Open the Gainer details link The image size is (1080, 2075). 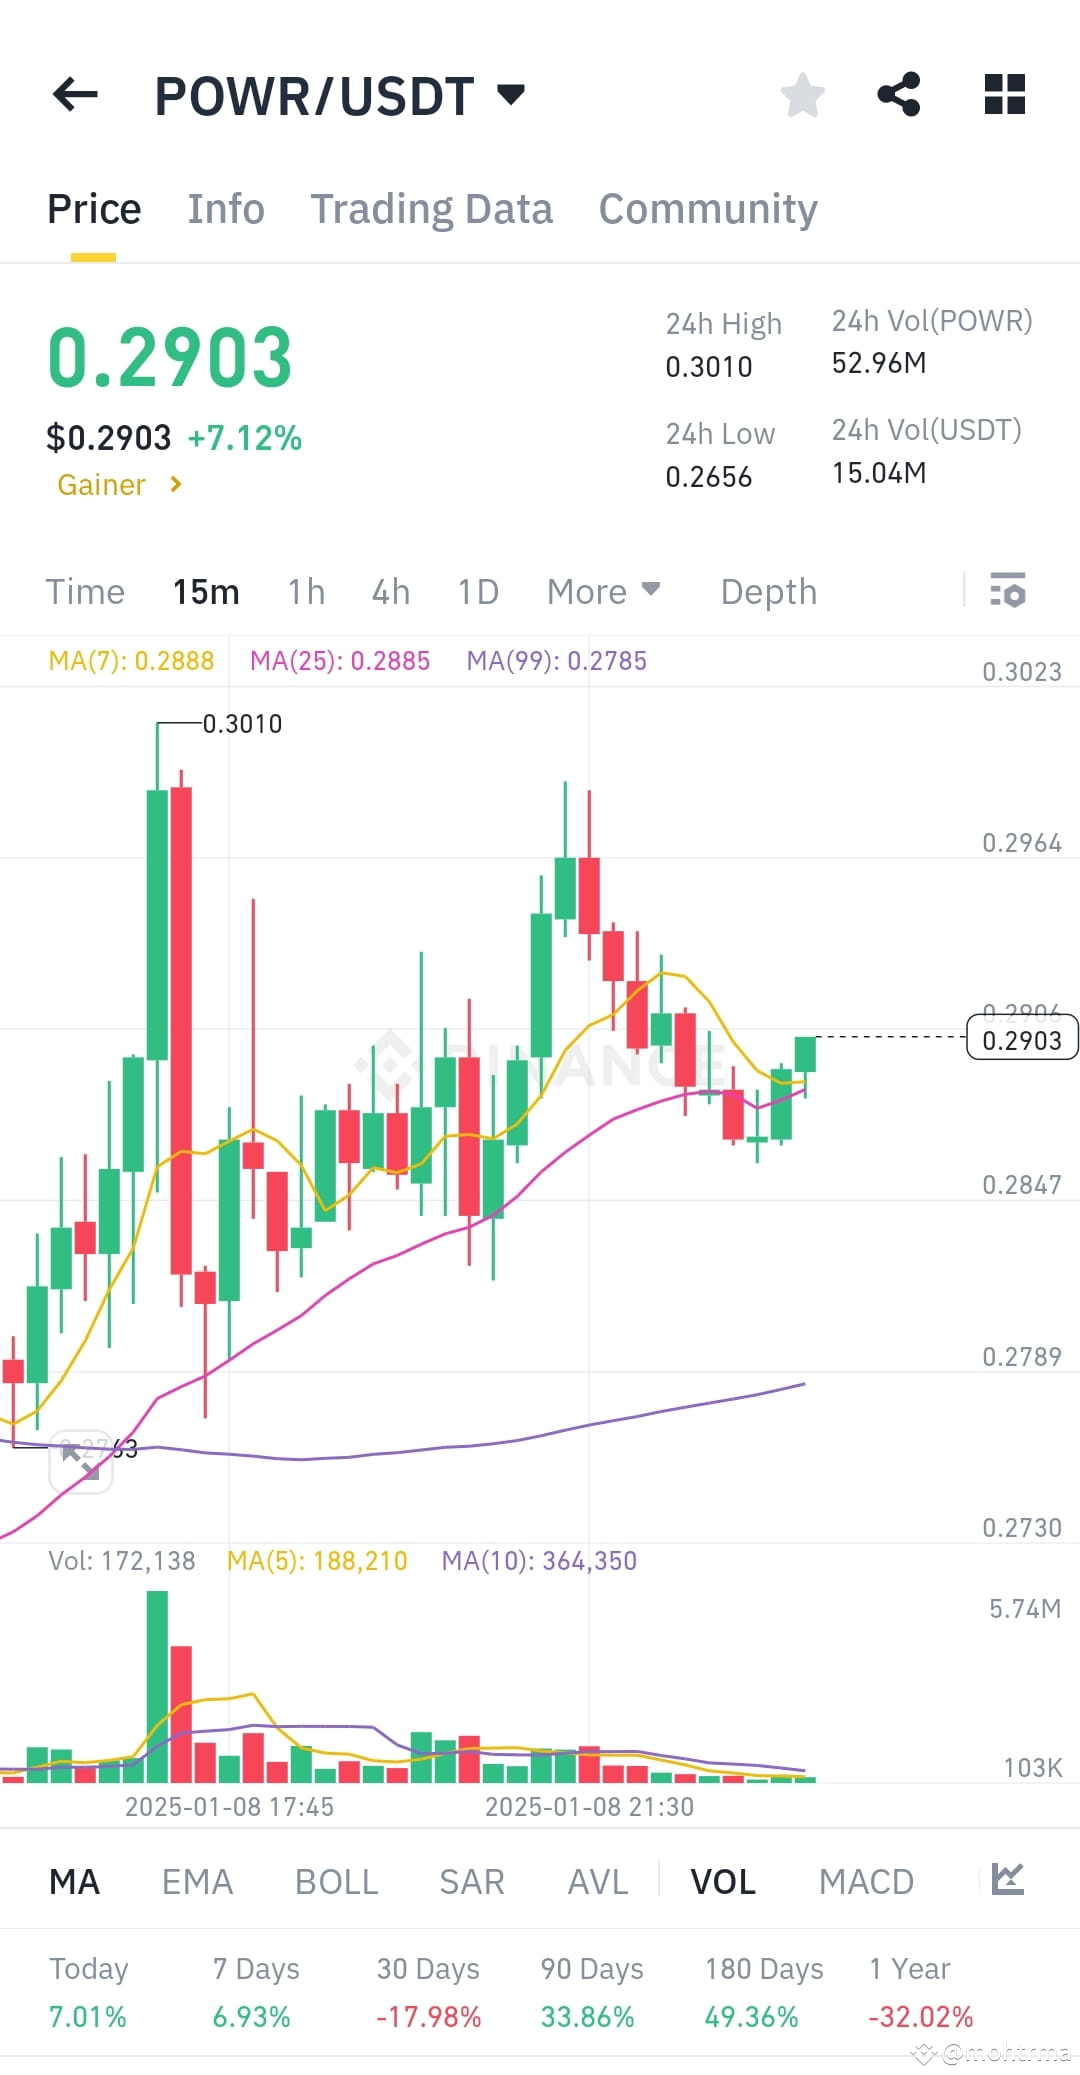click(x=118, y=484)
